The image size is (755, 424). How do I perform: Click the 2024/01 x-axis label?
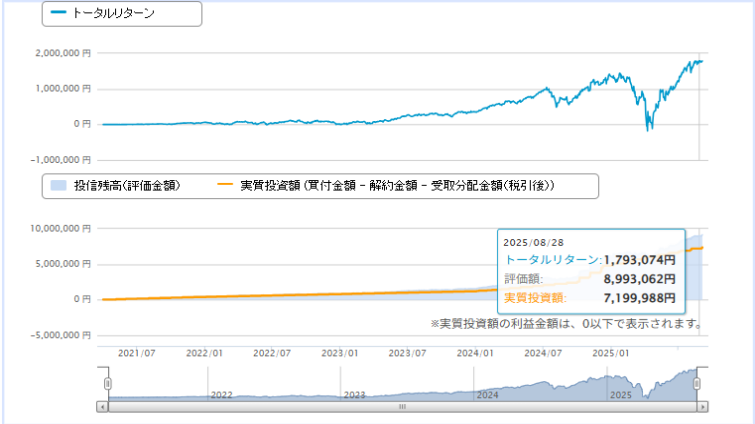coord(475,353)
